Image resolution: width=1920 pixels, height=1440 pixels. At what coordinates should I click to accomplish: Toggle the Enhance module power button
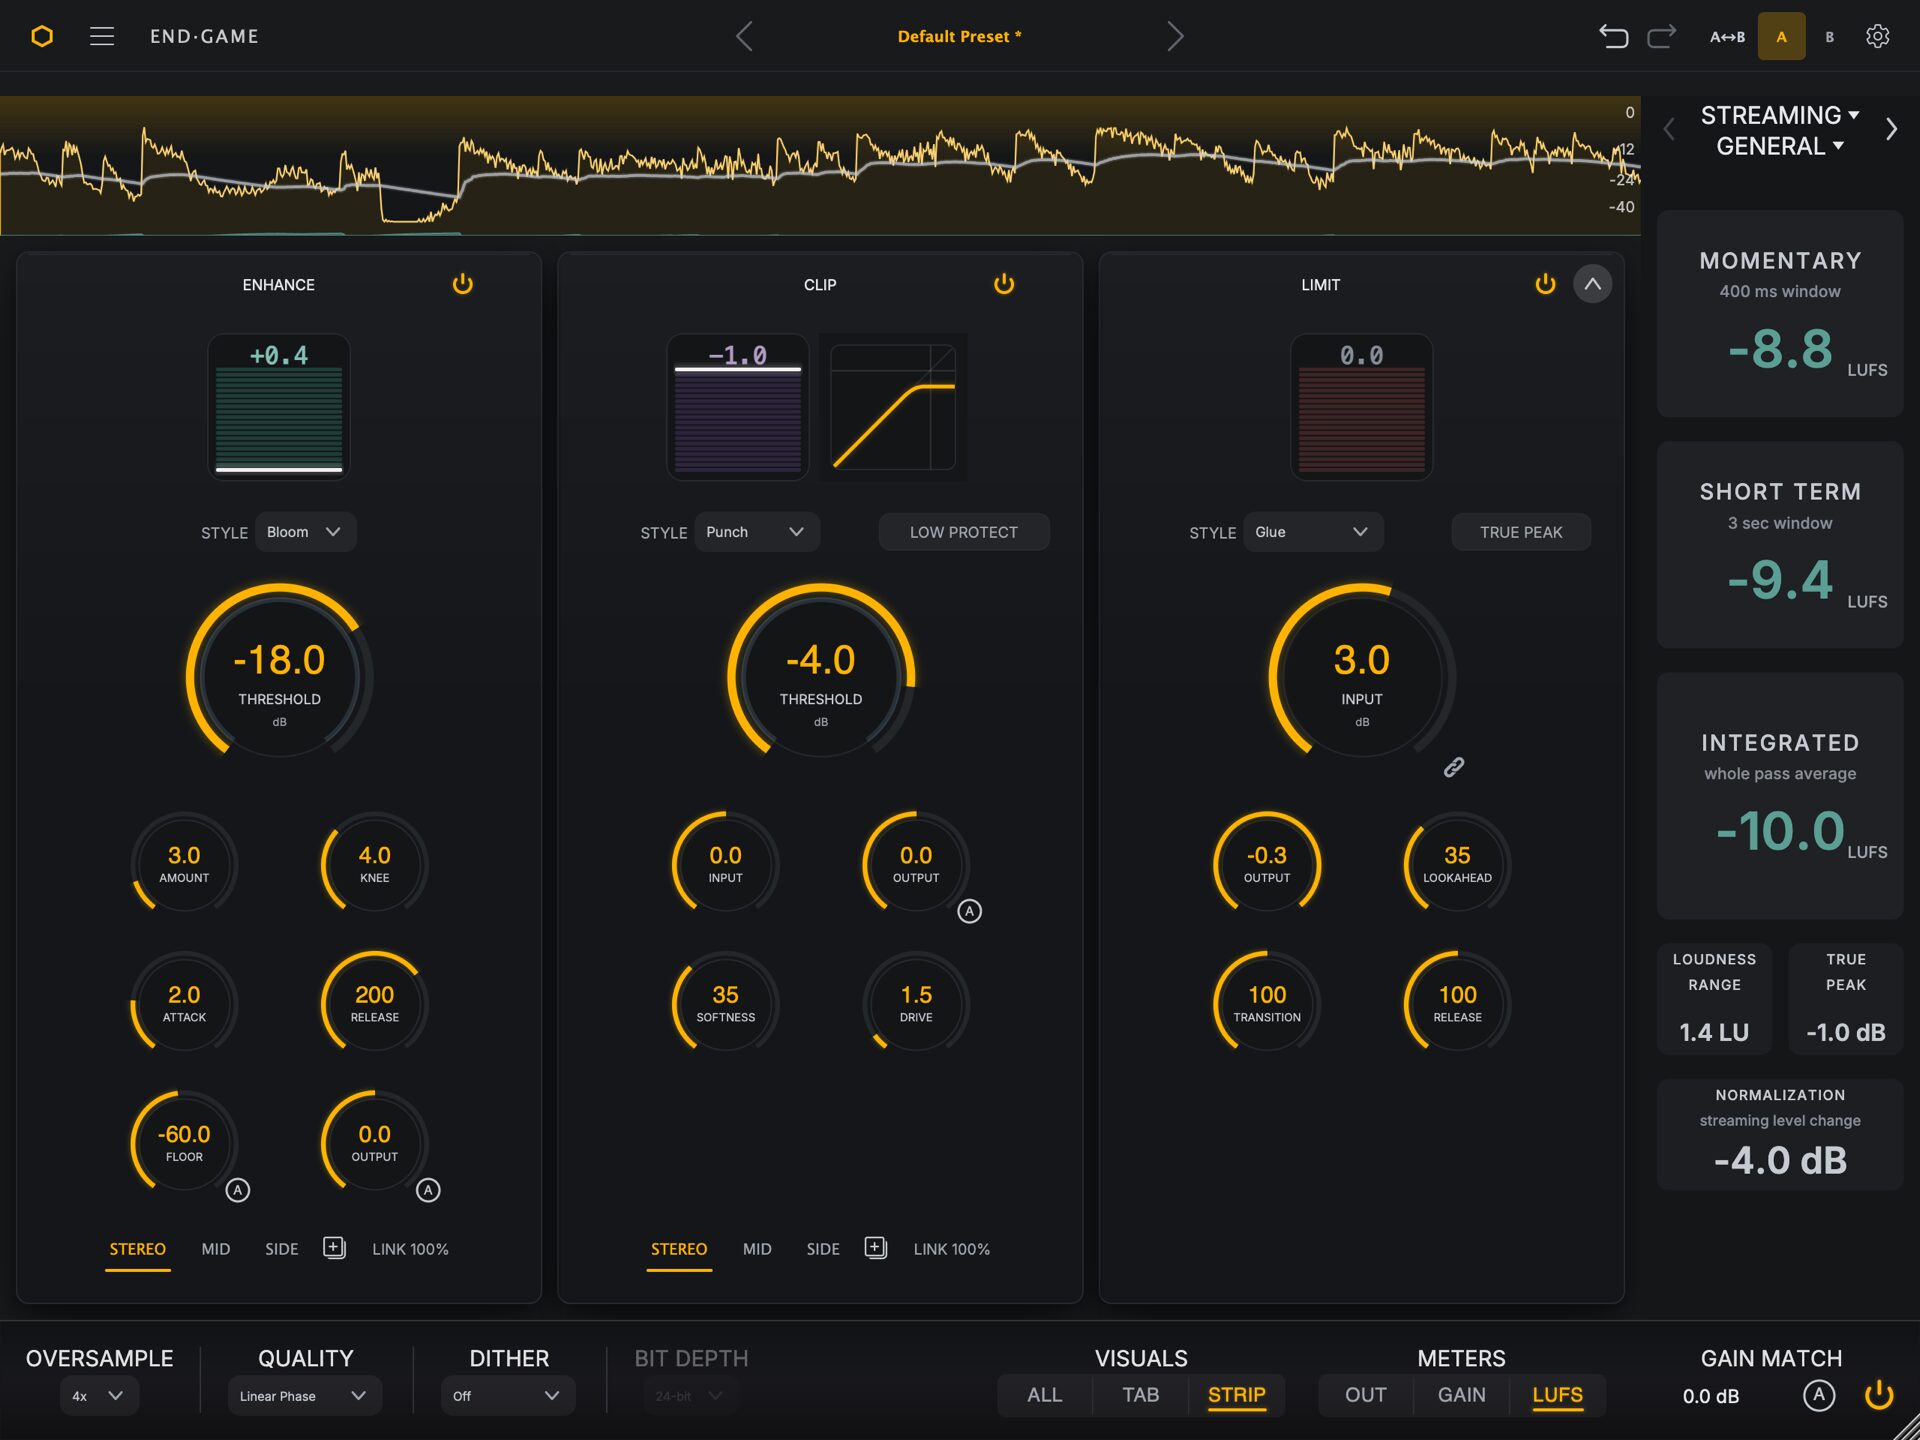[x=462, y=284]
